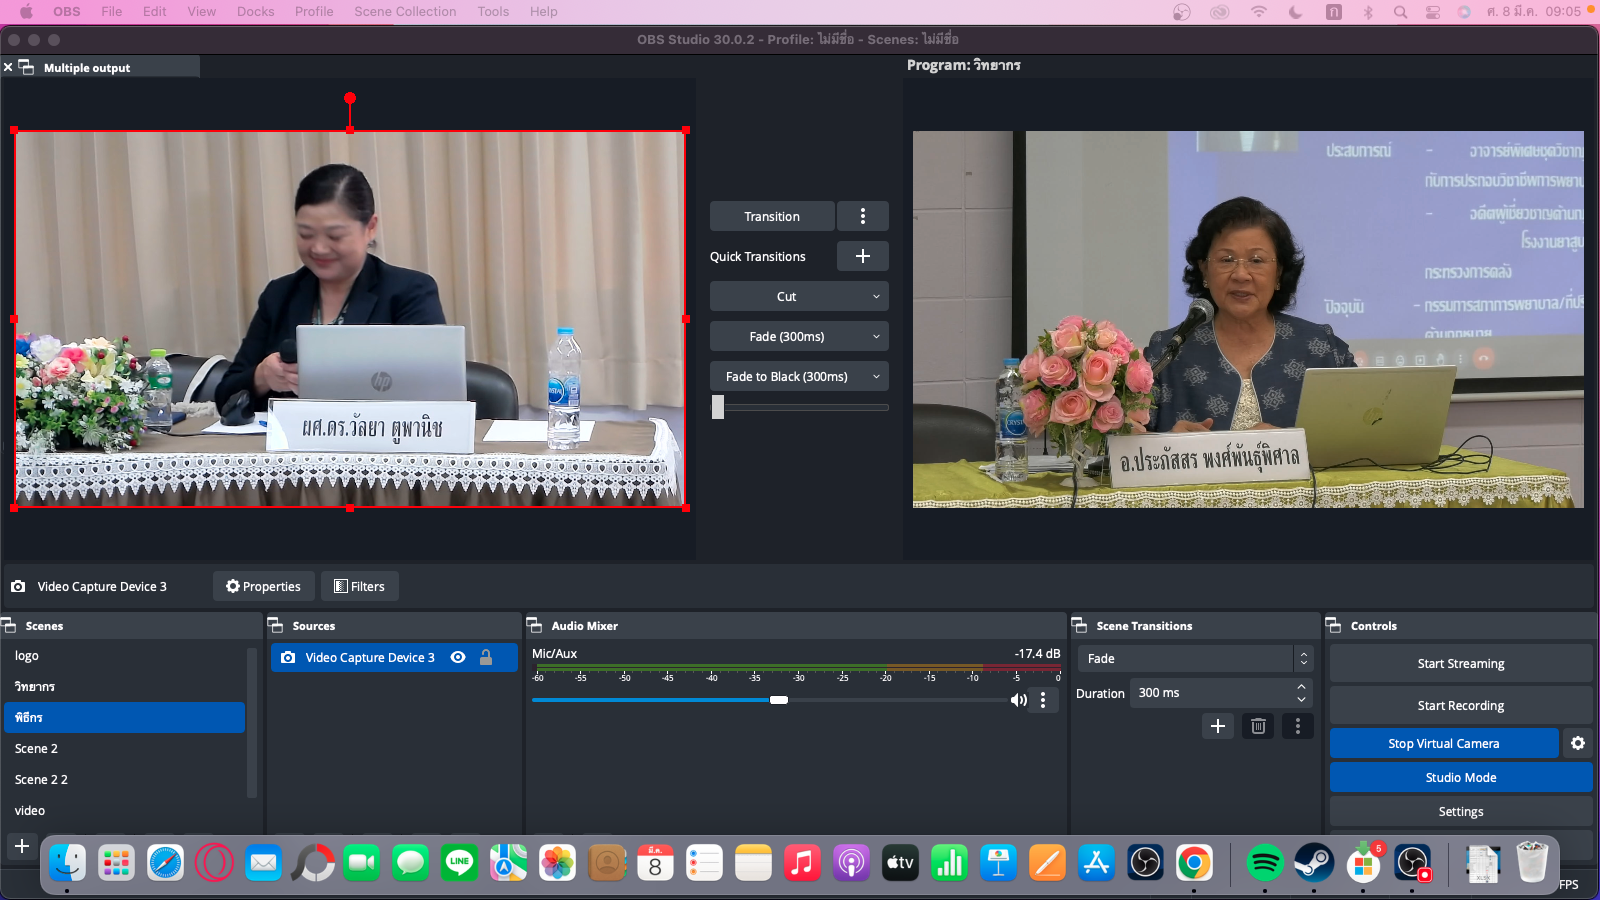
Task: Open the Scene Collection menu
Action: coord(405,12)
